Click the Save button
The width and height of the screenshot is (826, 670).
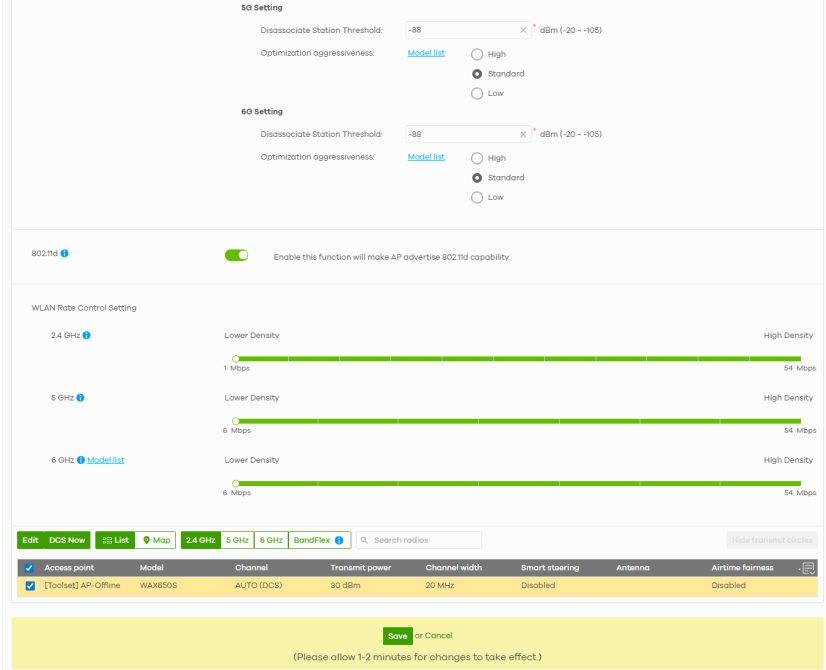397,636
